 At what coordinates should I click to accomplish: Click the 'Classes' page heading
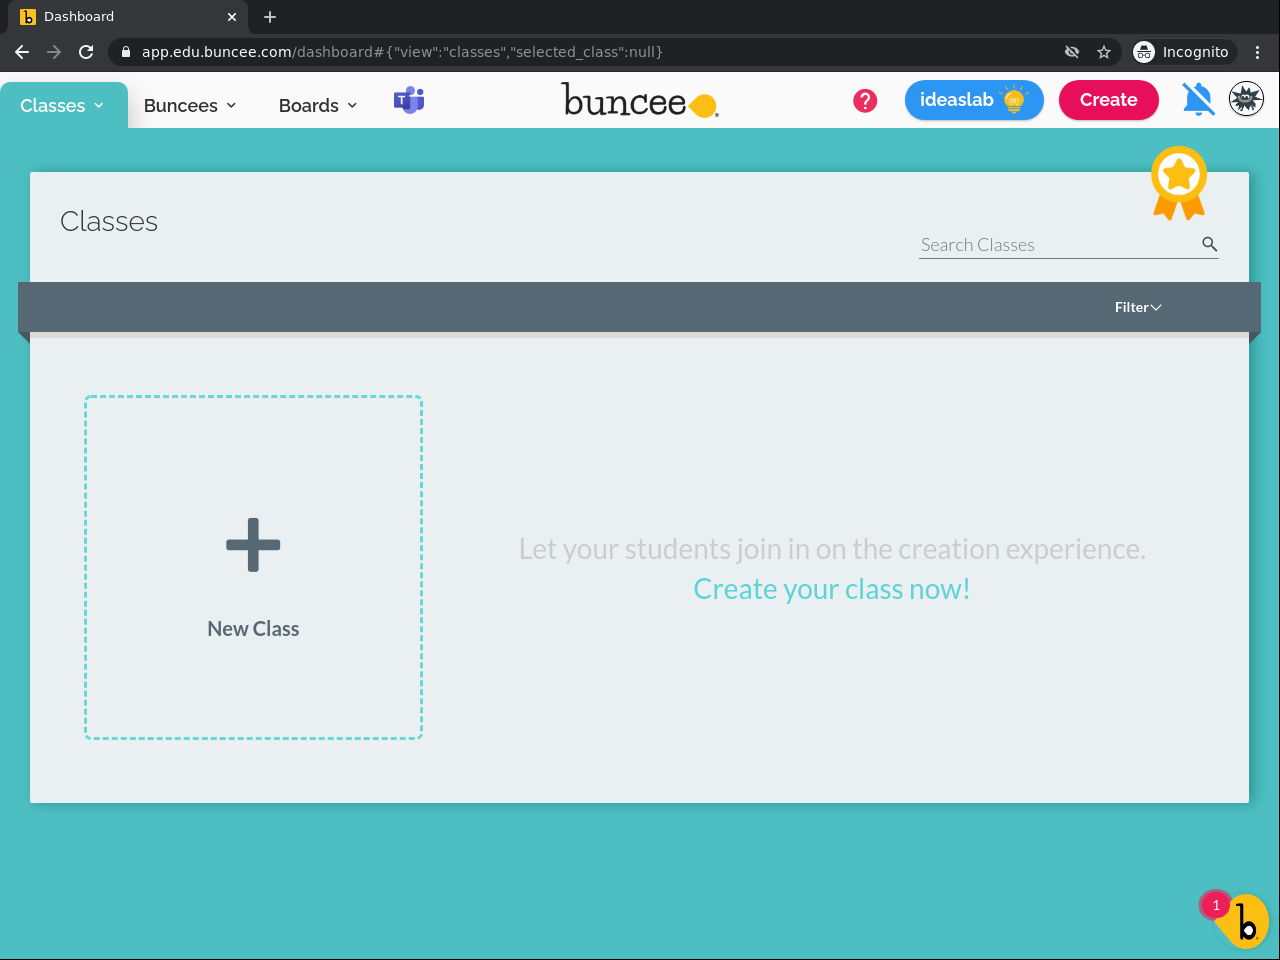click(x=109, y=221)
